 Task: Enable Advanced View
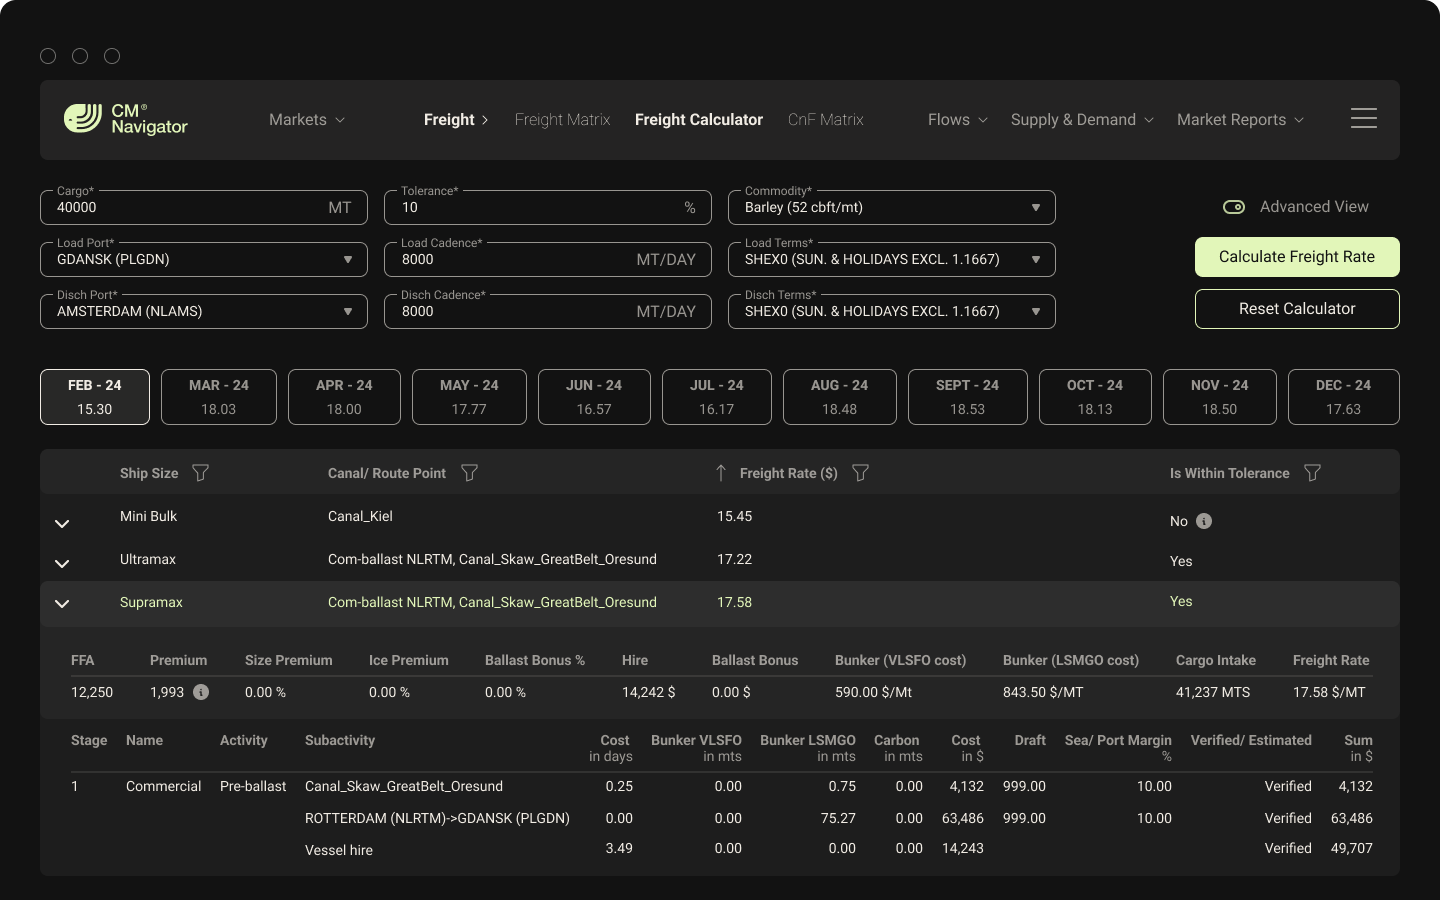tap(1233, 206)
